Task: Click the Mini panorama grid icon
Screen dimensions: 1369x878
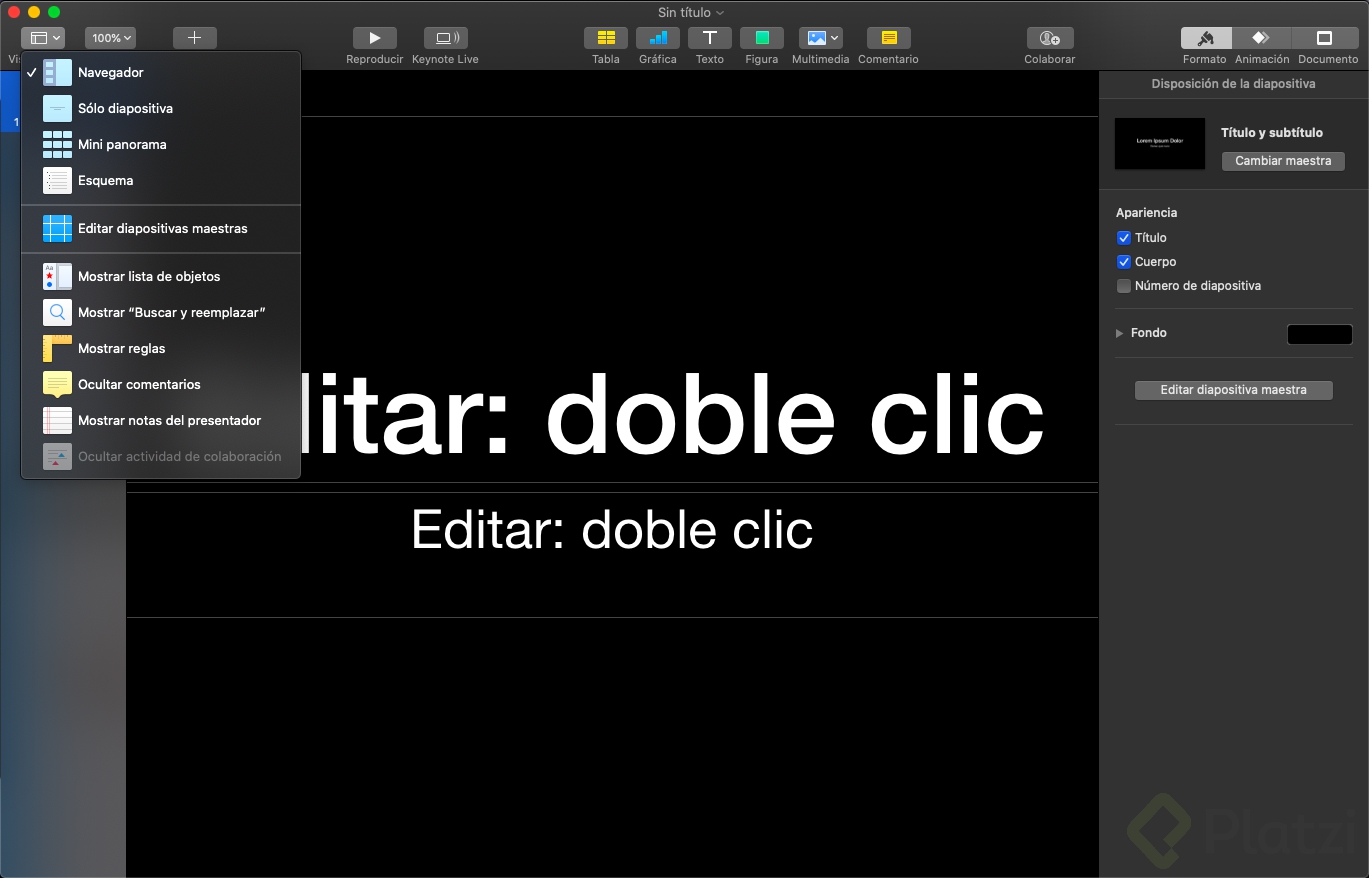Action: [57, 145]
